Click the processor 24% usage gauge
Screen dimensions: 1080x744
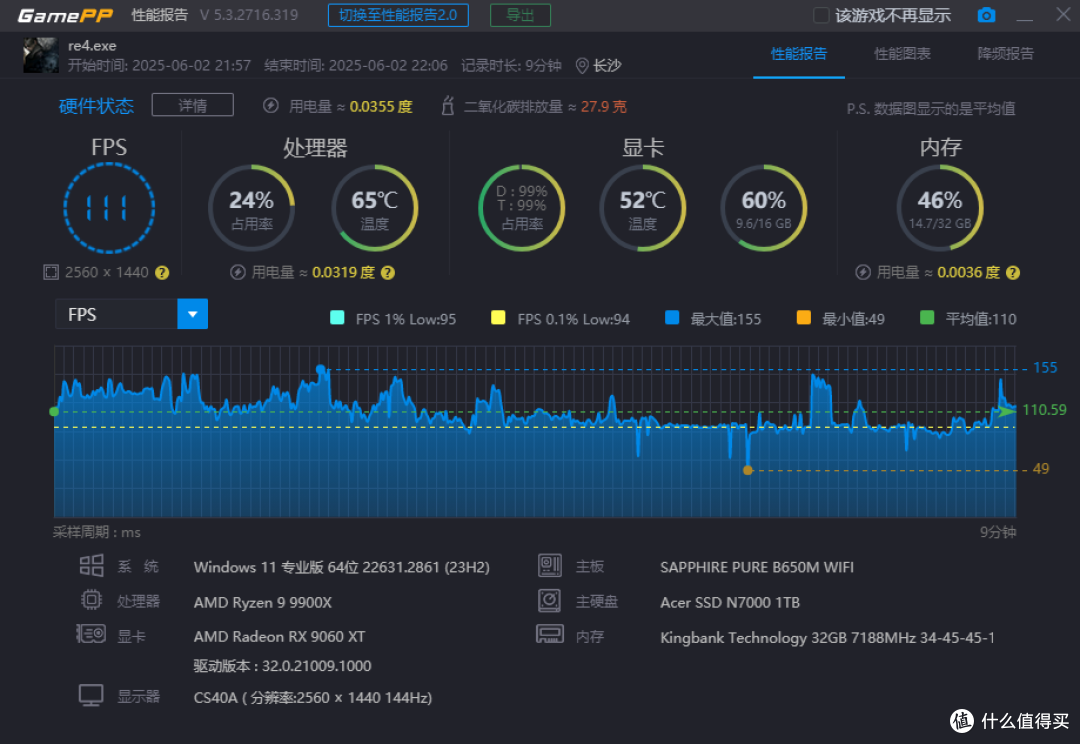251,208
